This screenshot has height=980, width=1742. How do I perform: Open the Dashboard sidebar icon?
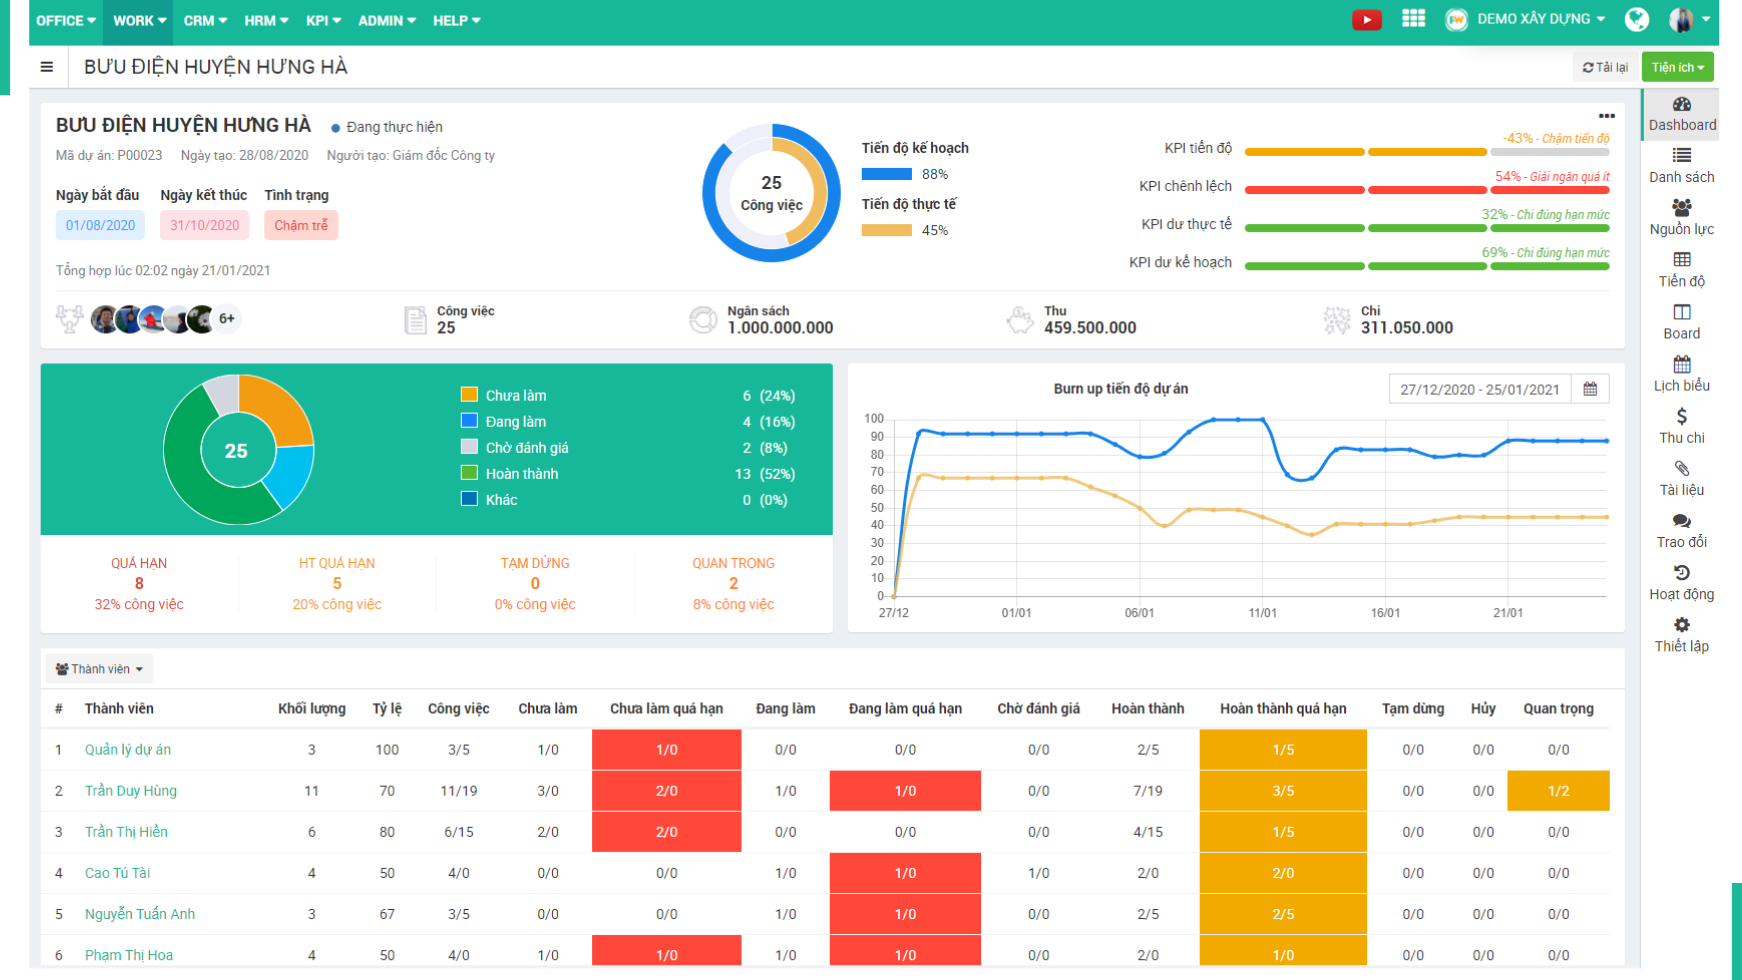coord(1682,114)
